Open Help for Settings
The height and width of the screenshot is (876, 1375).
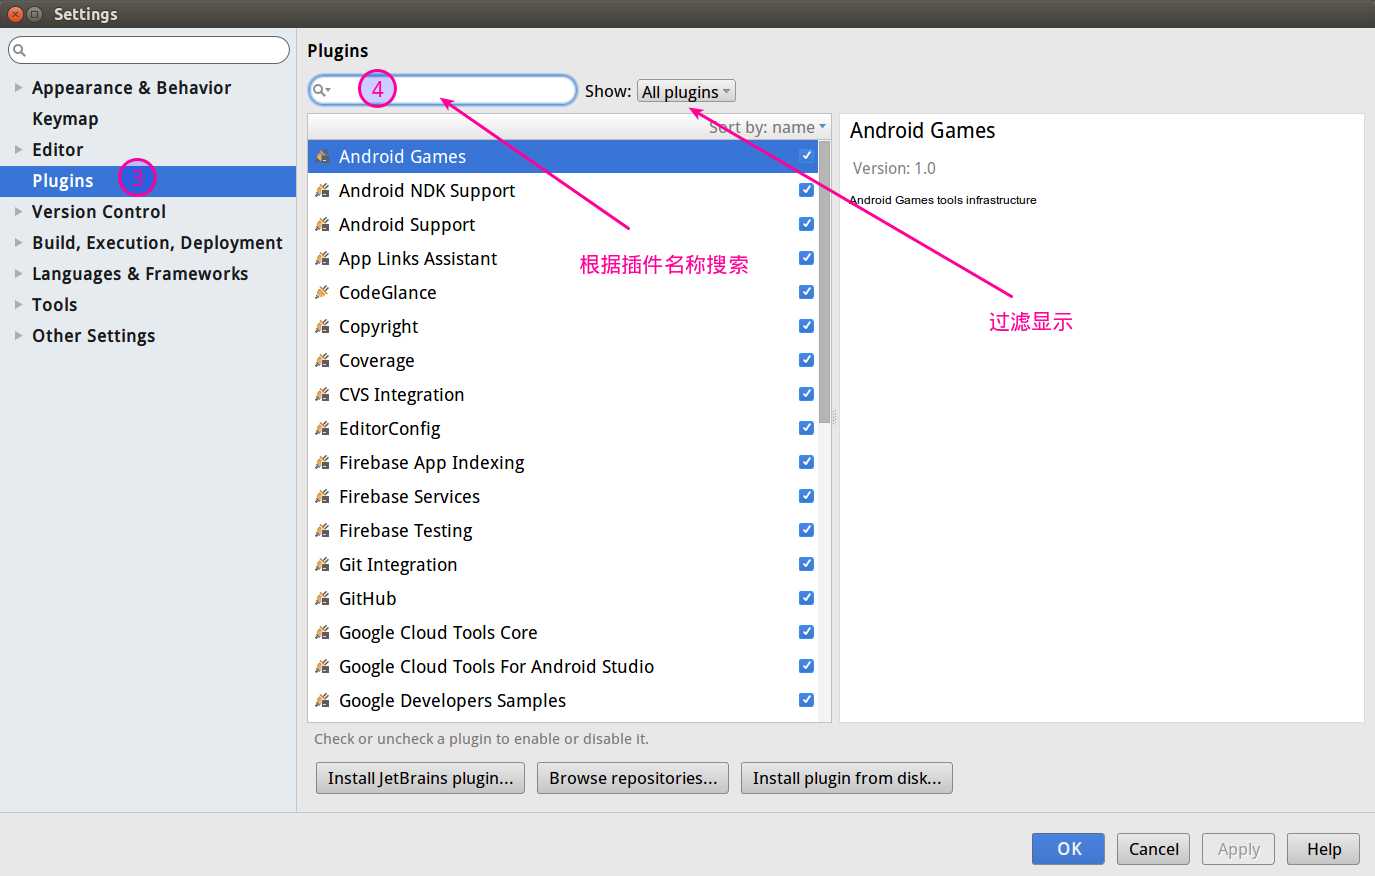click(1323, 849)
